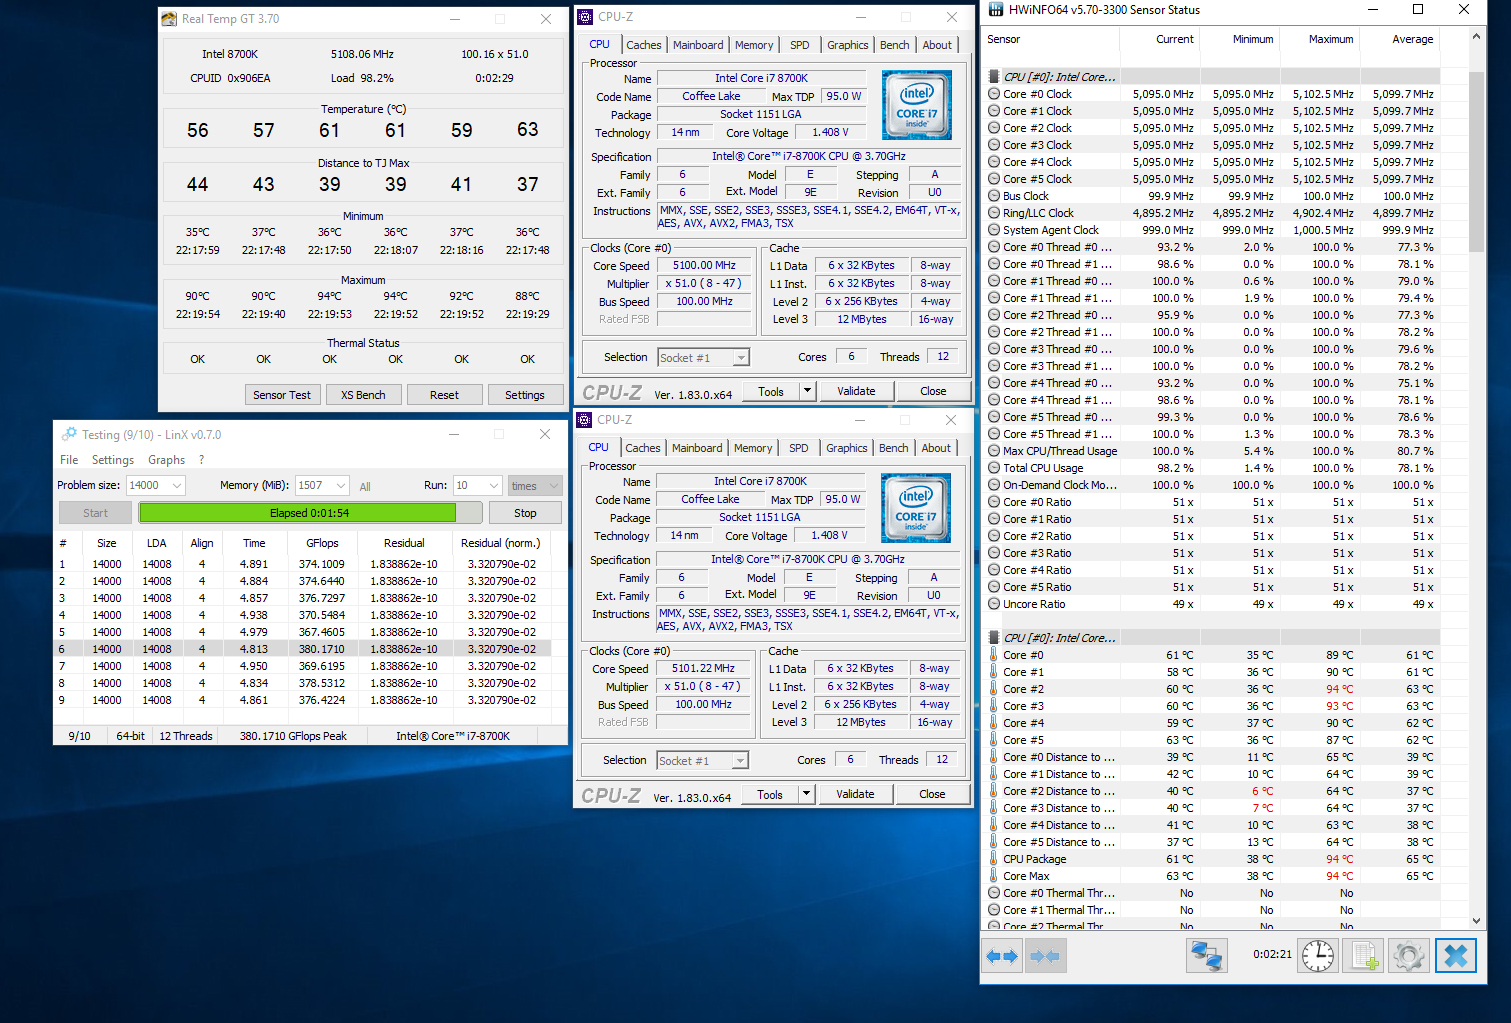Click Sensor Test button in Real Temp
This screenshot has height=1023, width=1511.
(282, 395)
